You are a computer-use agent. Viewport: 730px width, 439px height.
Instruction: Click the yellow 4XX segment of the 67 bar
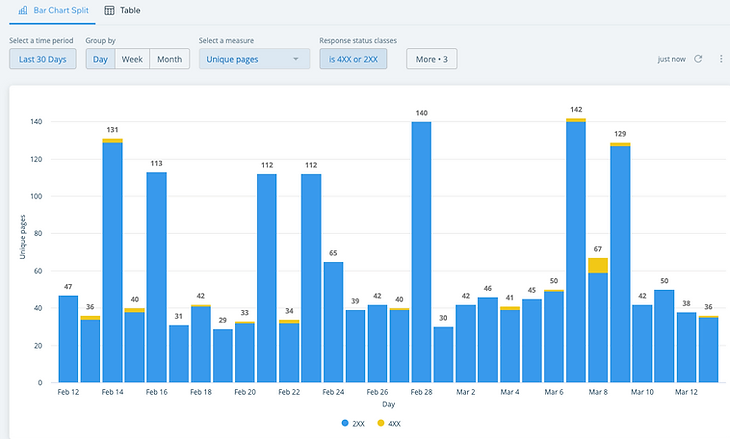coord(598,265)
